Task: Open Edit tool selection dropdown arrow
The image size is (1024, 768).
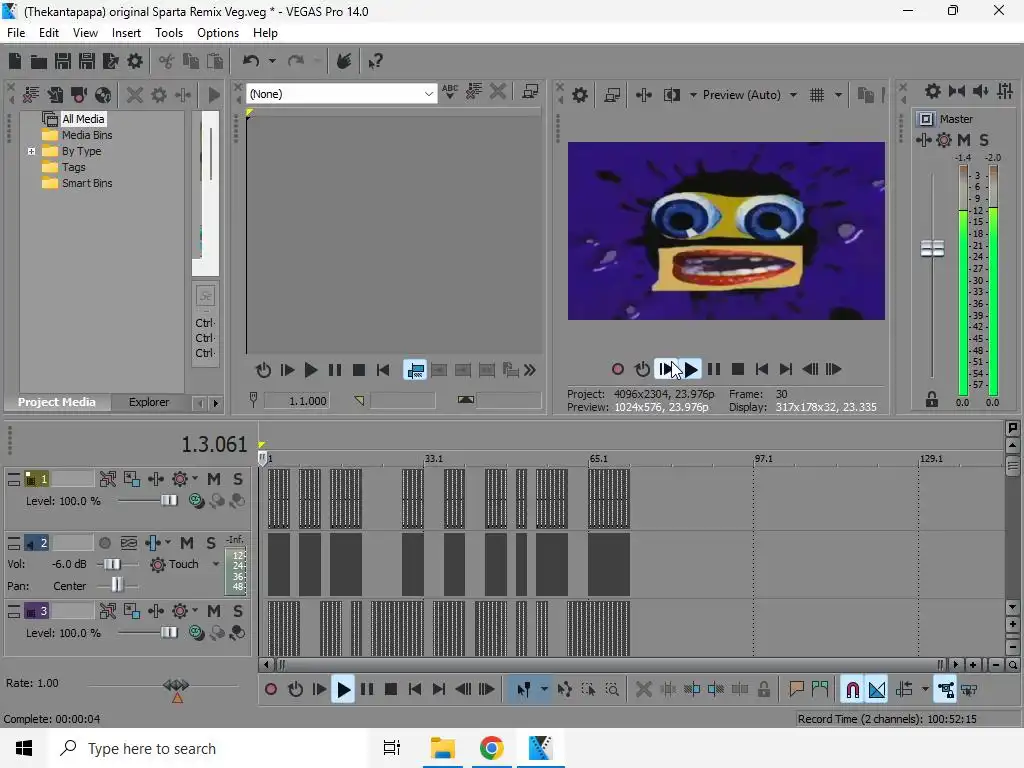Action: 544,689
